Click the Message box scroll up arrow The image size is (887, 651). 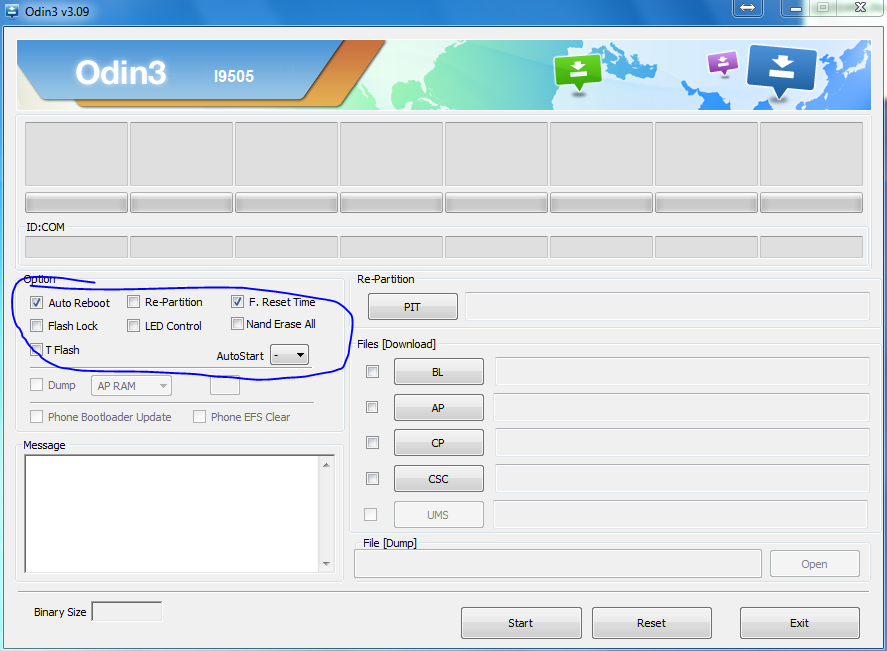[x=326, y=465]
